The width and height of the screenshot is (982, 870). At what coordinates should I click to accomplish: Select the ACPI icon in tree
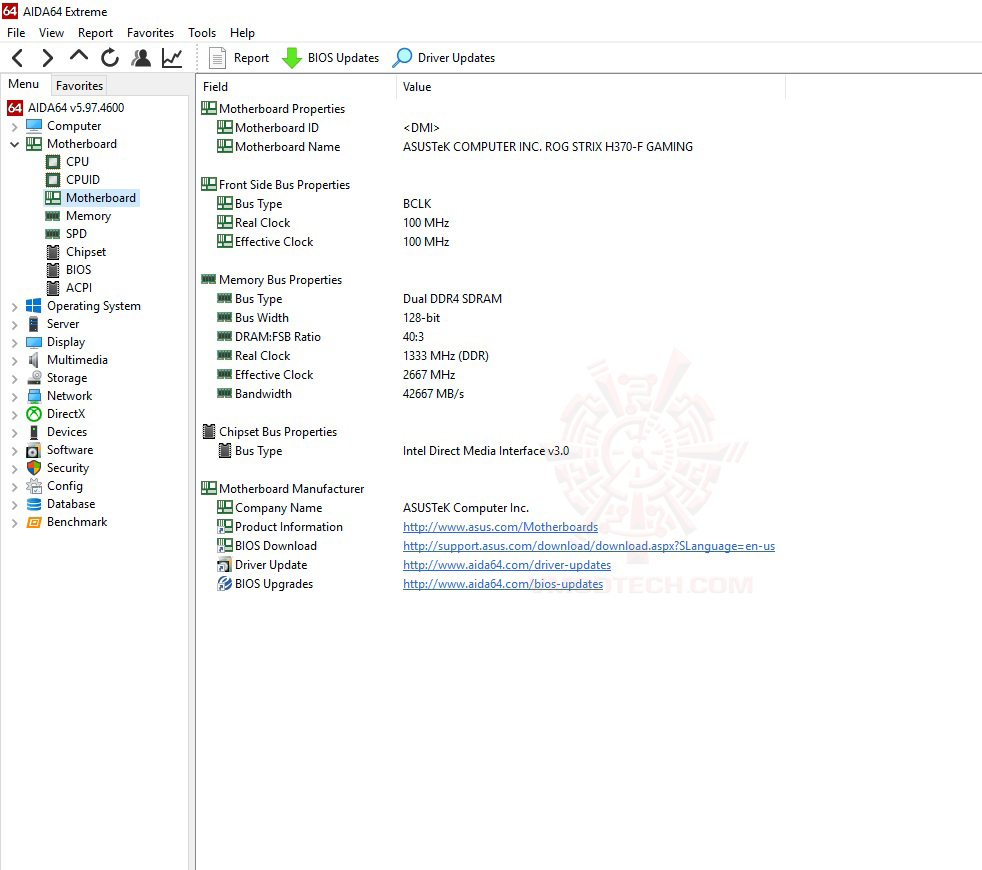click(53, 288)
